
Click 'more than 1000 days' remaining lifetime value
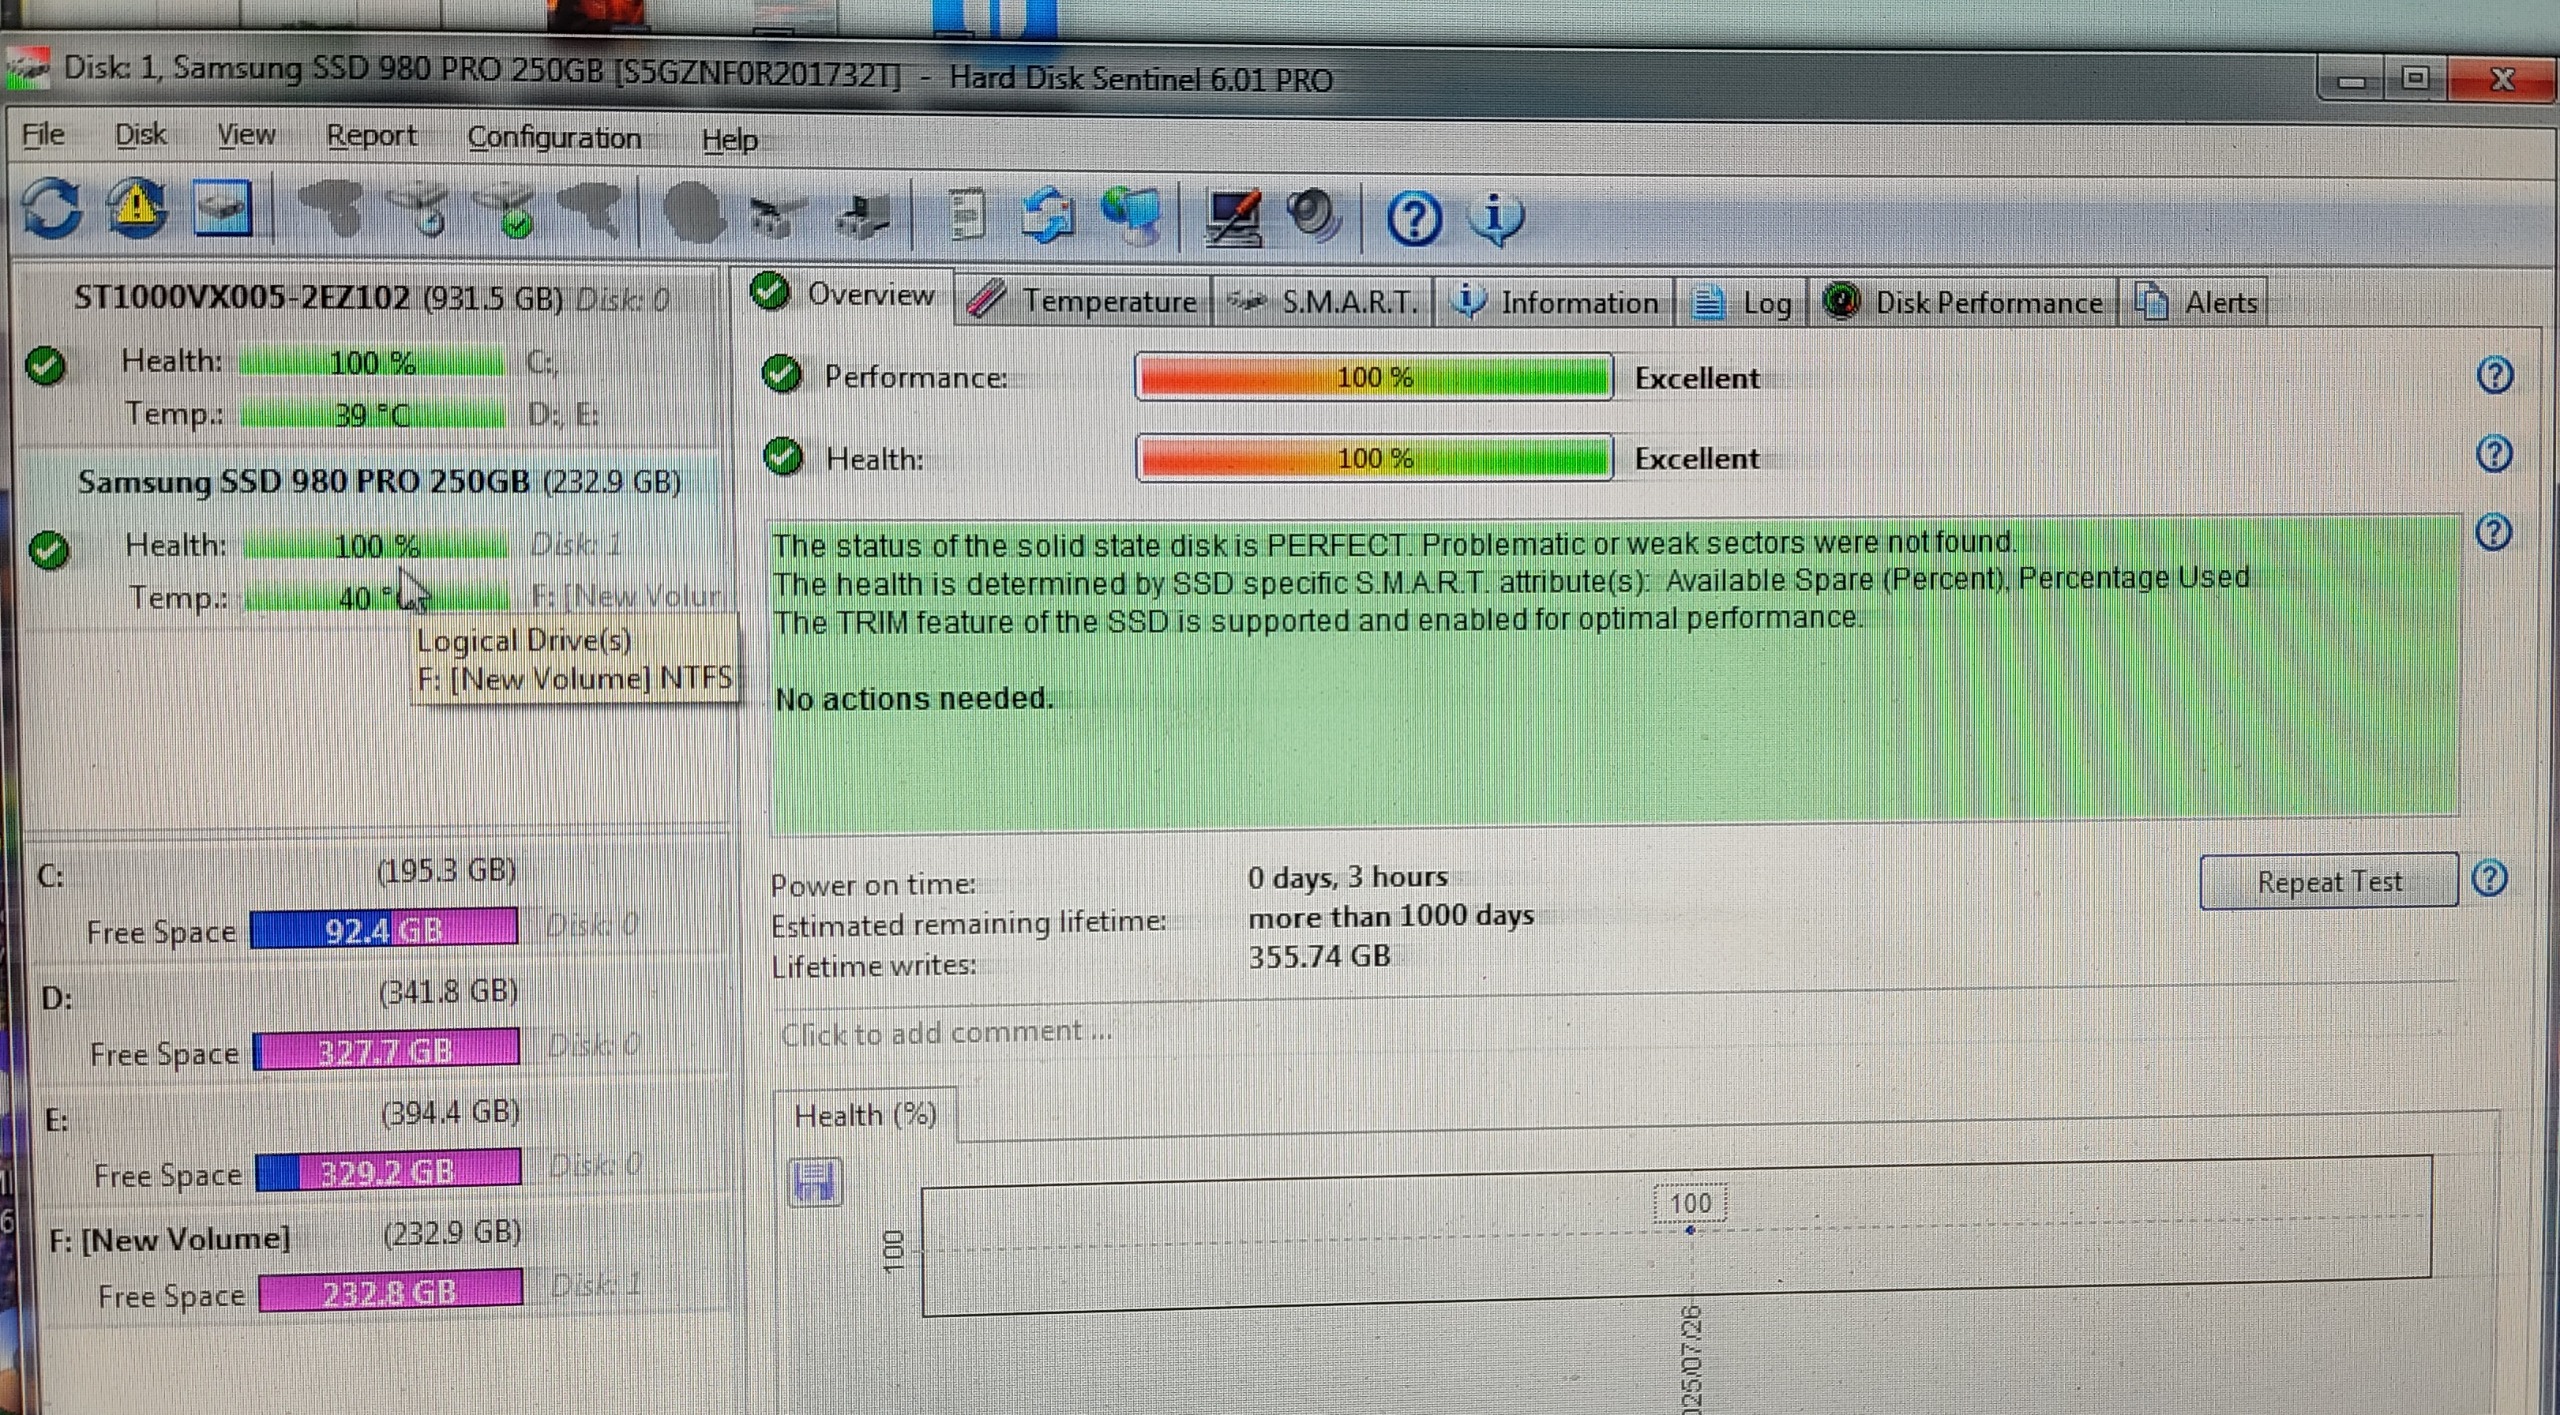click(x=1391, y=915)
